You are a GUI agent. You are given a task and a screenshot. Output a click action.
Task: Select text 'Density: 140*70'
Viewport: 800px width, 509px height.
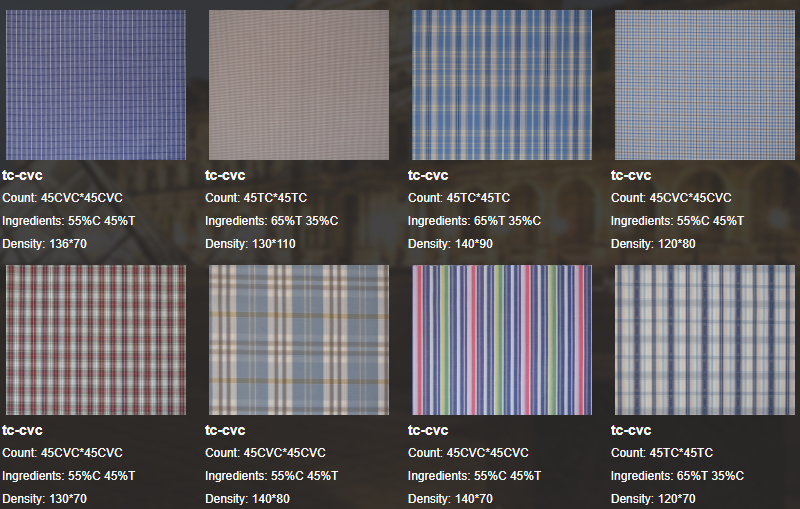[451, 499]
